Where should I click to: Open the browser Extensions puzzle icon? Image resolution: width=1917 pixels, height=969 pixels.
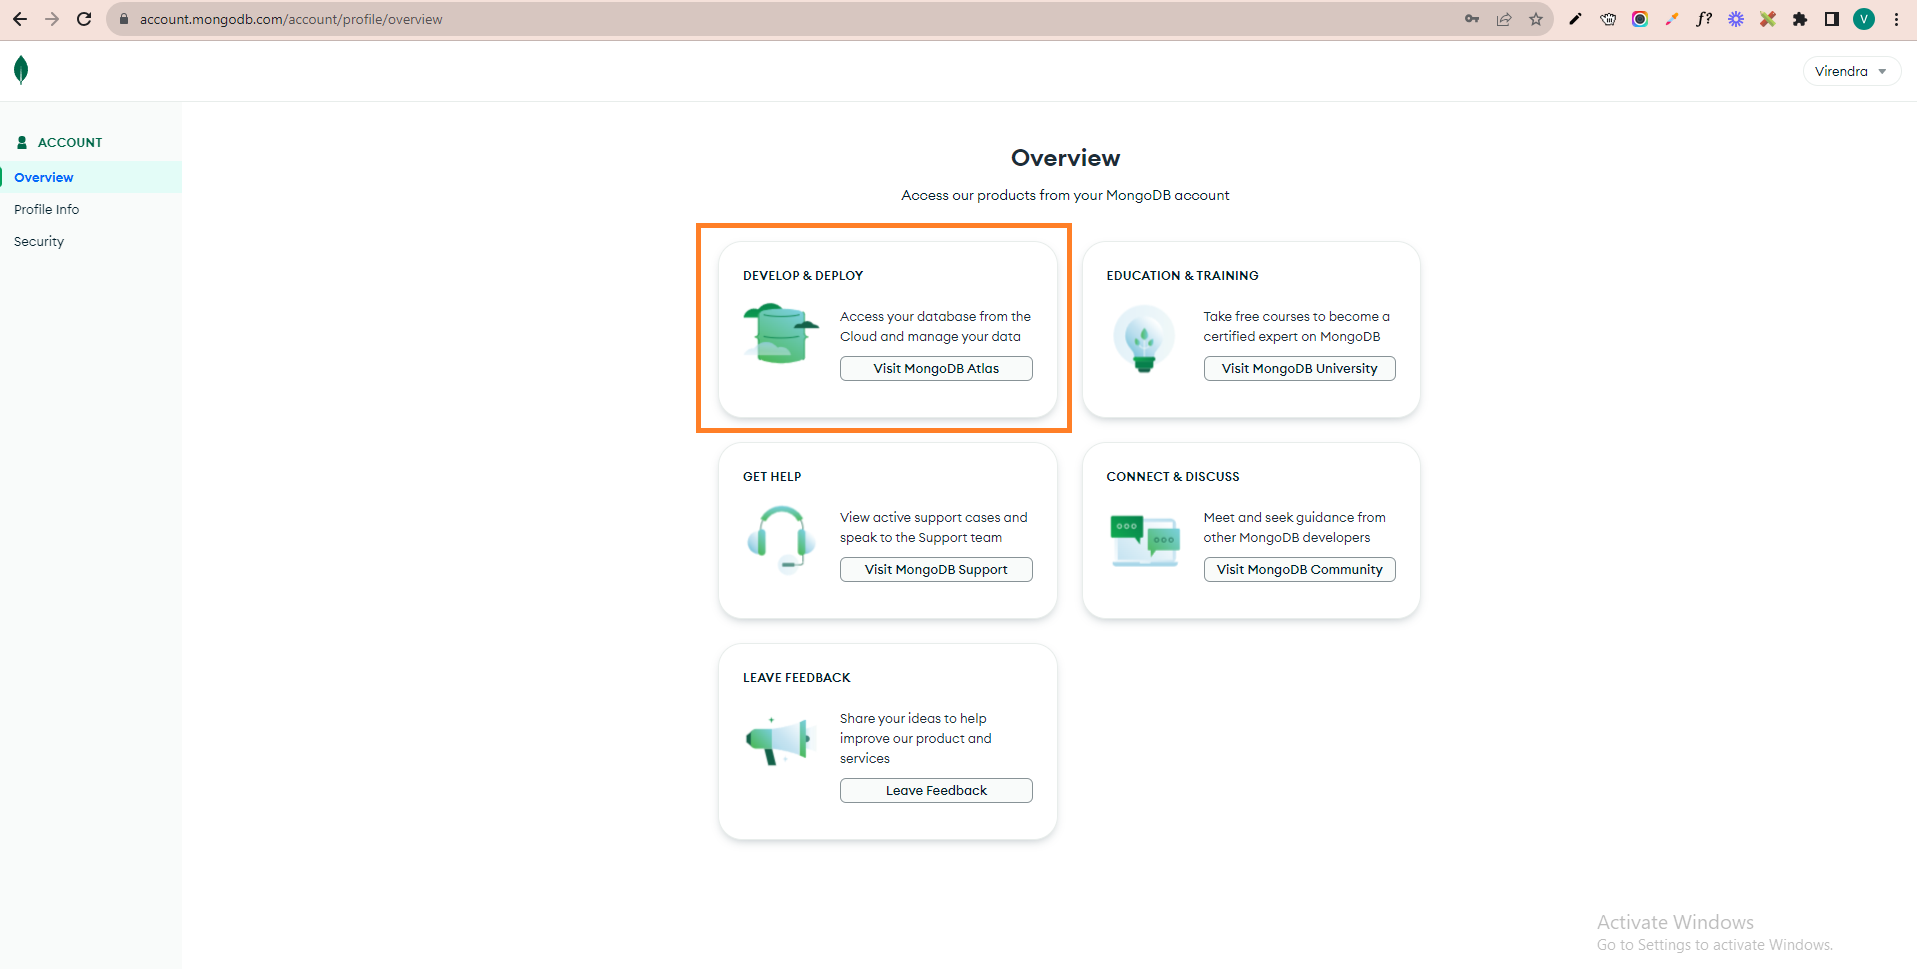tap(1800, 19)
